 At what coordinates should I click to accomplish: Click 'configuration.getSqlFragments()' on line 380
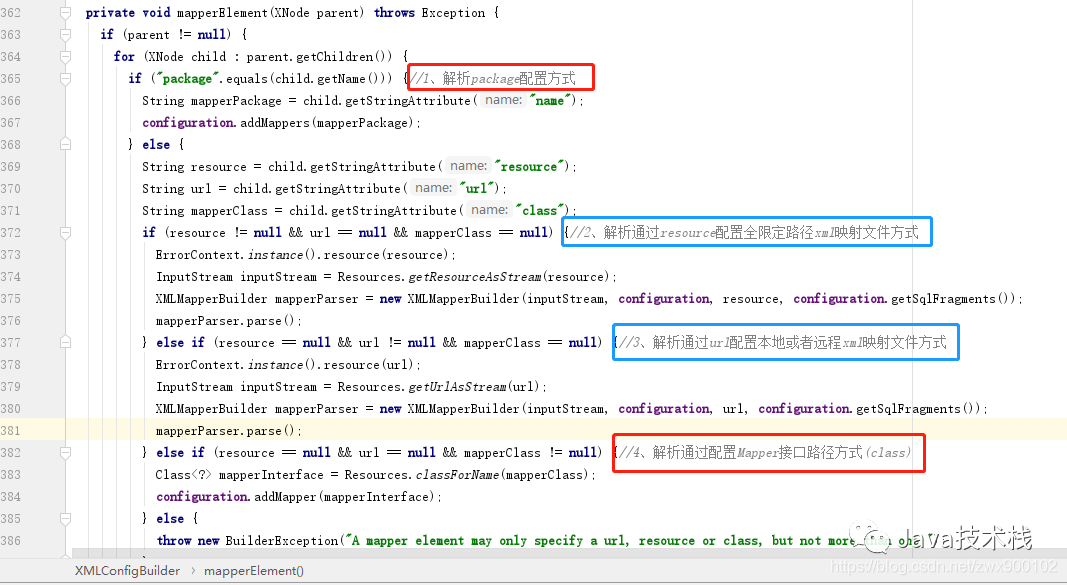pyautogui.click(x=869, y=408)
